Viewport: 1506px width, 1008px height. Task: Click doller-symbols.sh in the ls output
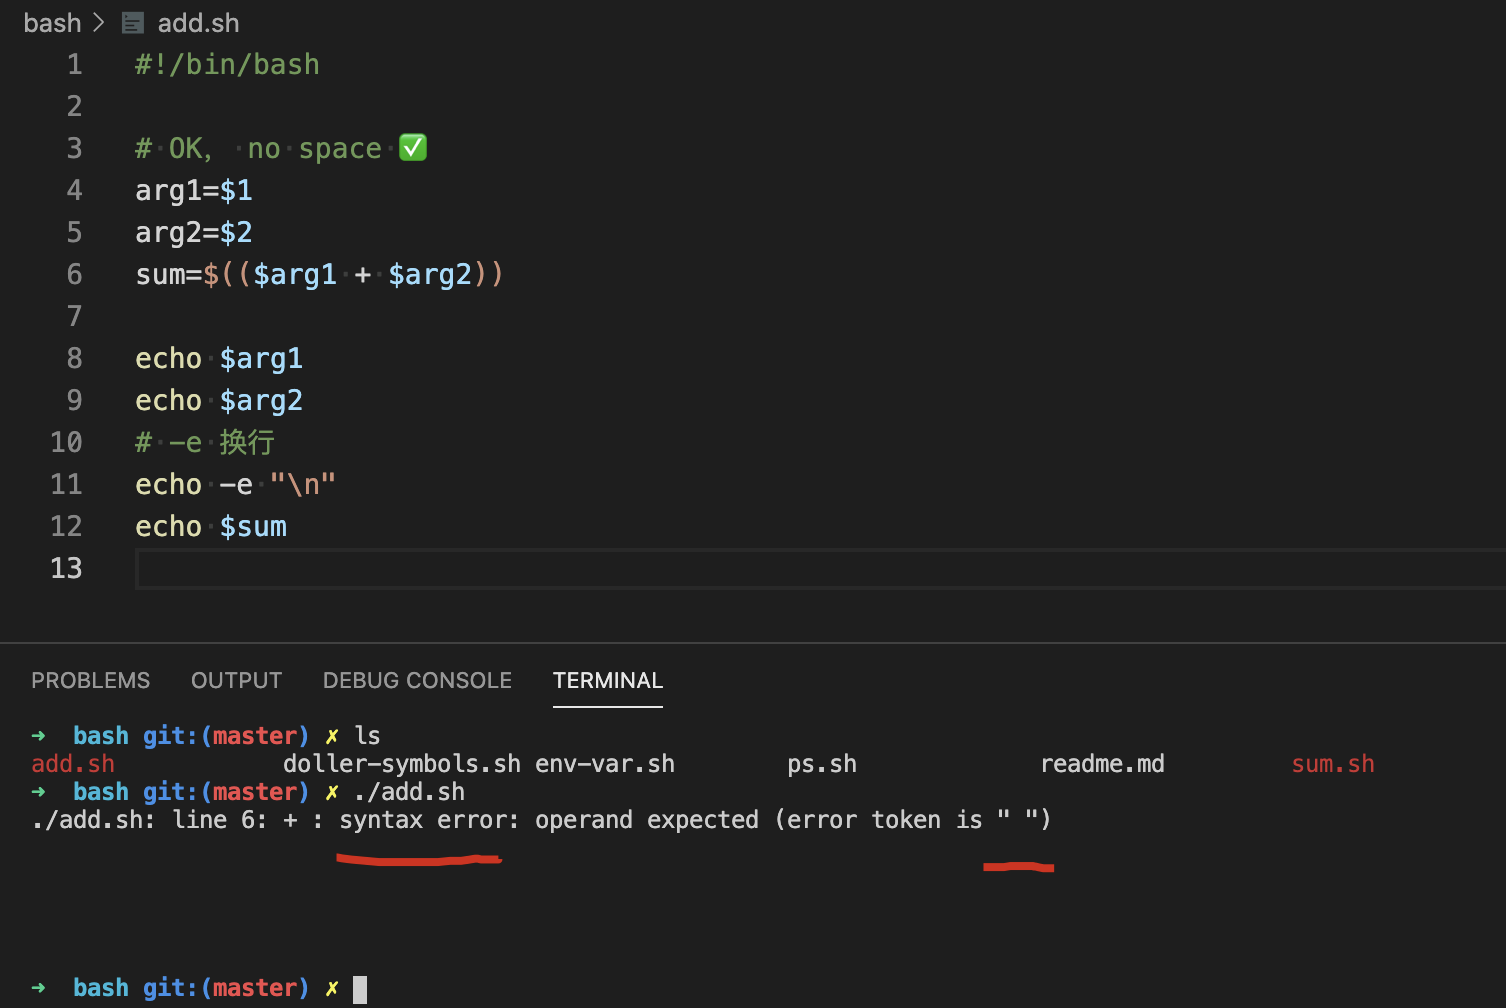401,764
